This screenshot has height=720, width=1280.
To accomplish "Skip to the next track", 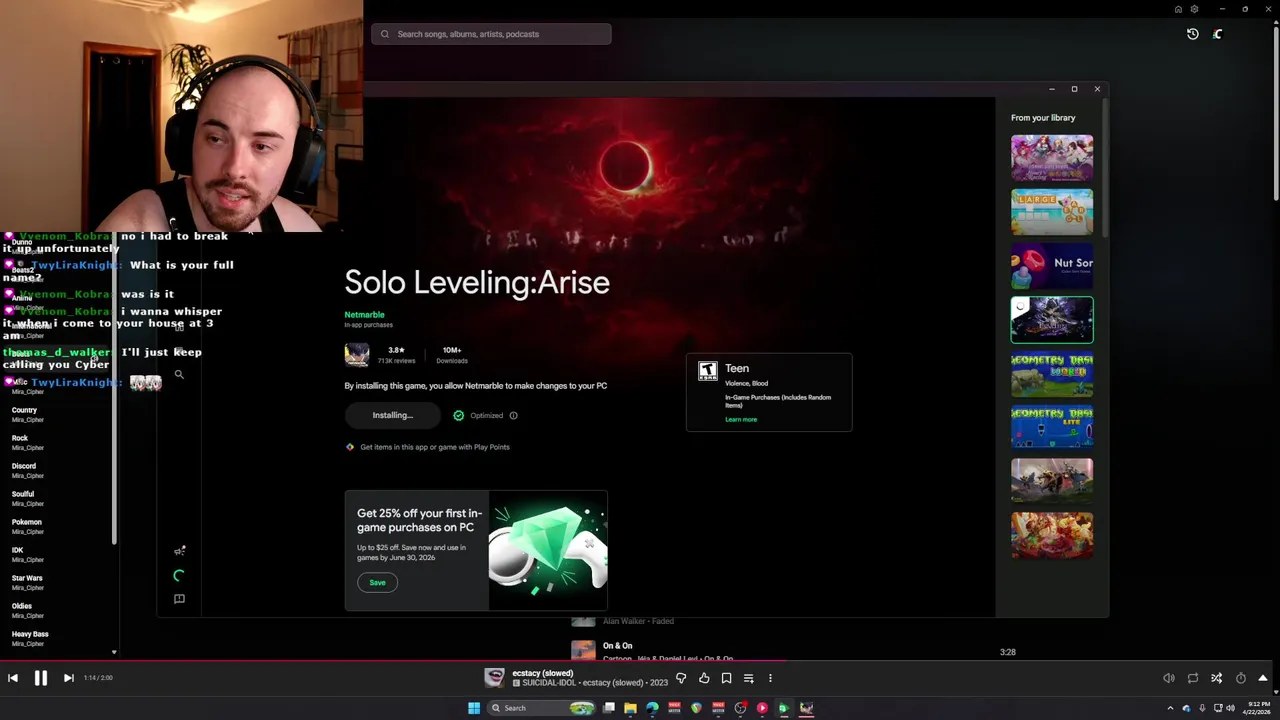I will (x=68, y=678).
